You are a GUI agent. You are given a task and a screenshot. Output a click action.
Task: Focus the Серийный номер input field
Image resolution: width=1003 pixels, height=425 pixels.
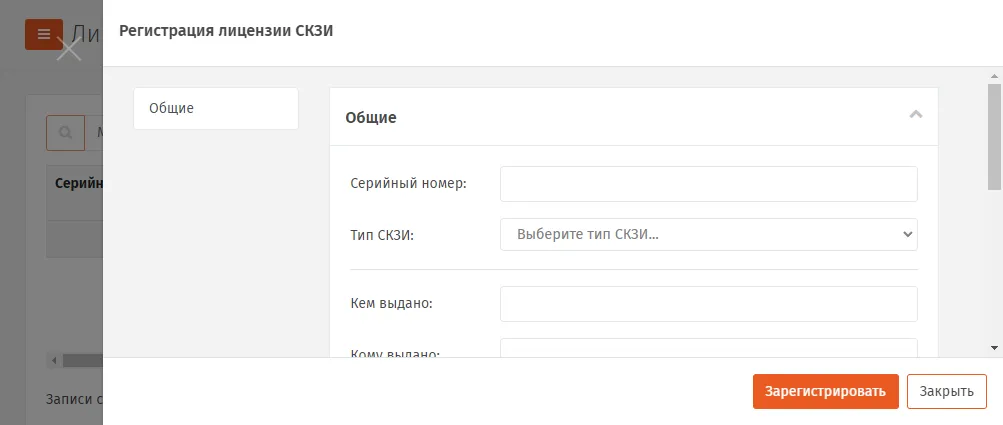click(x=709, y=184)
